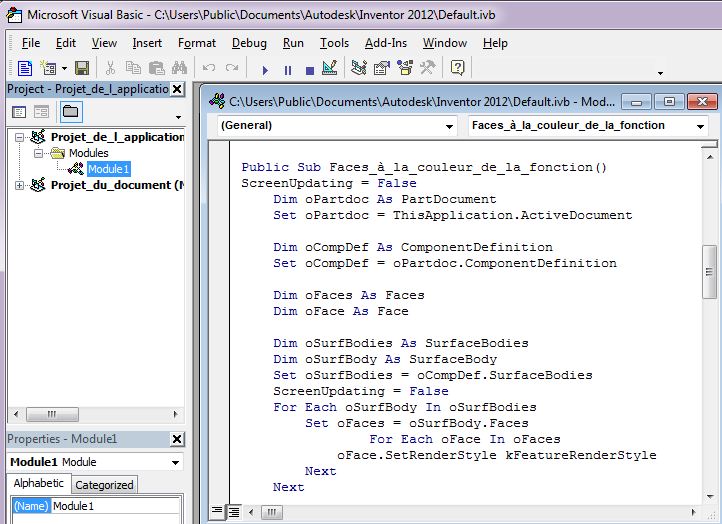Open the Format menu
Viewport: 722px width, 524px height.
click(x=197, y=43)
